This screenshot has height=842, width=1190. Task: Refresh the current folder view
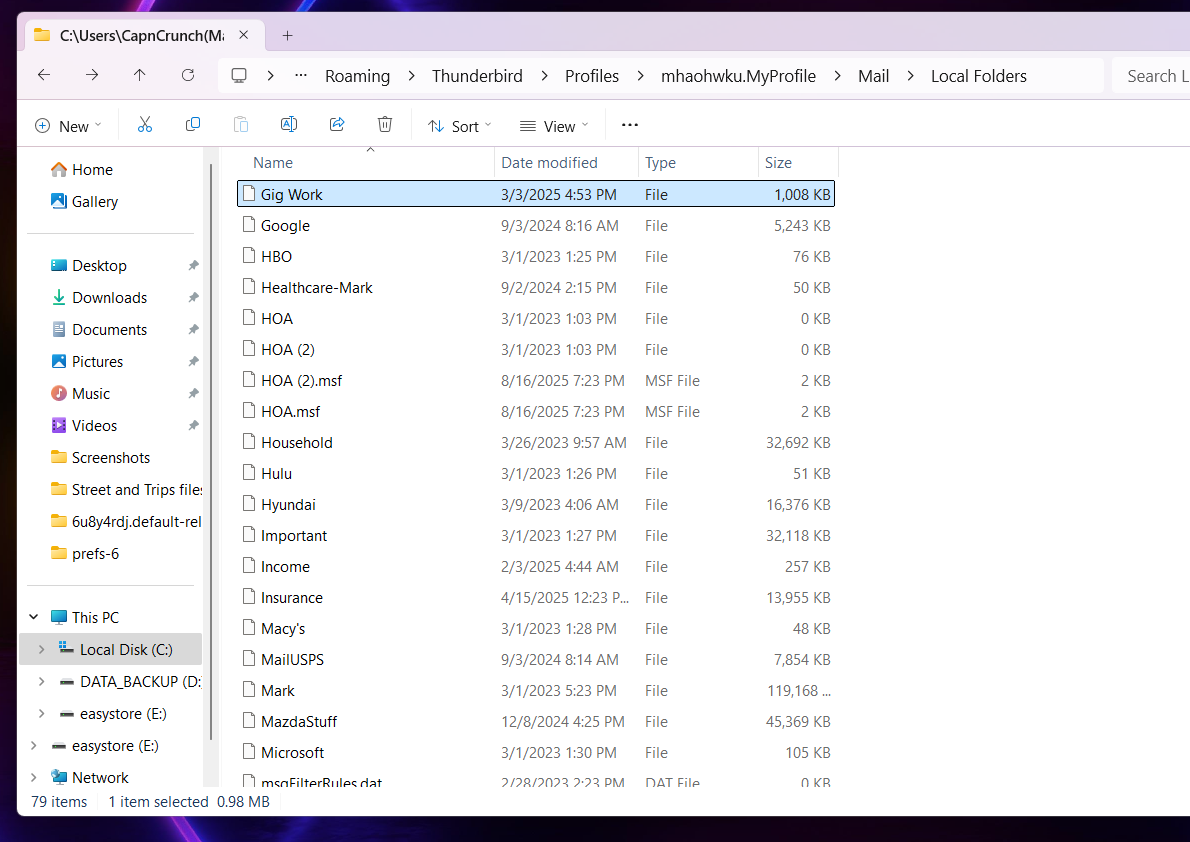click(x=187, y=76)
